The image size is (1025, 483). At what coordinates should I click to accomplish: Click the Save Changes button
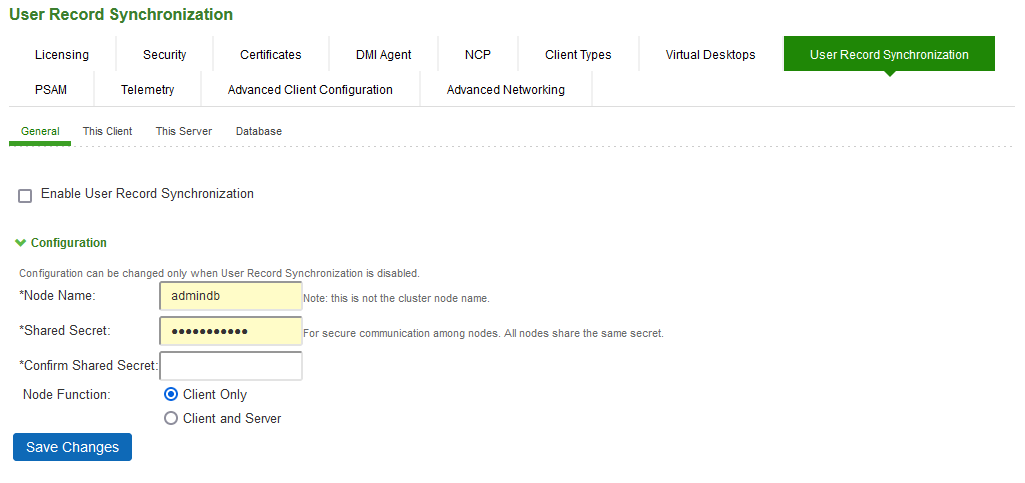click(72, 447)
